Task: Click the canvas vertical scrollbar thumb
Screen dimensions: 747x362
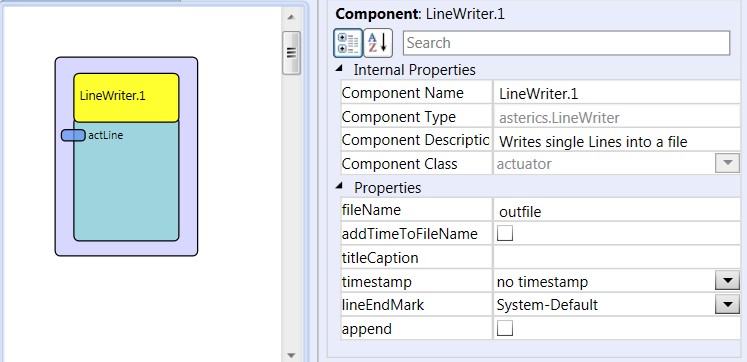Action: 292,52
